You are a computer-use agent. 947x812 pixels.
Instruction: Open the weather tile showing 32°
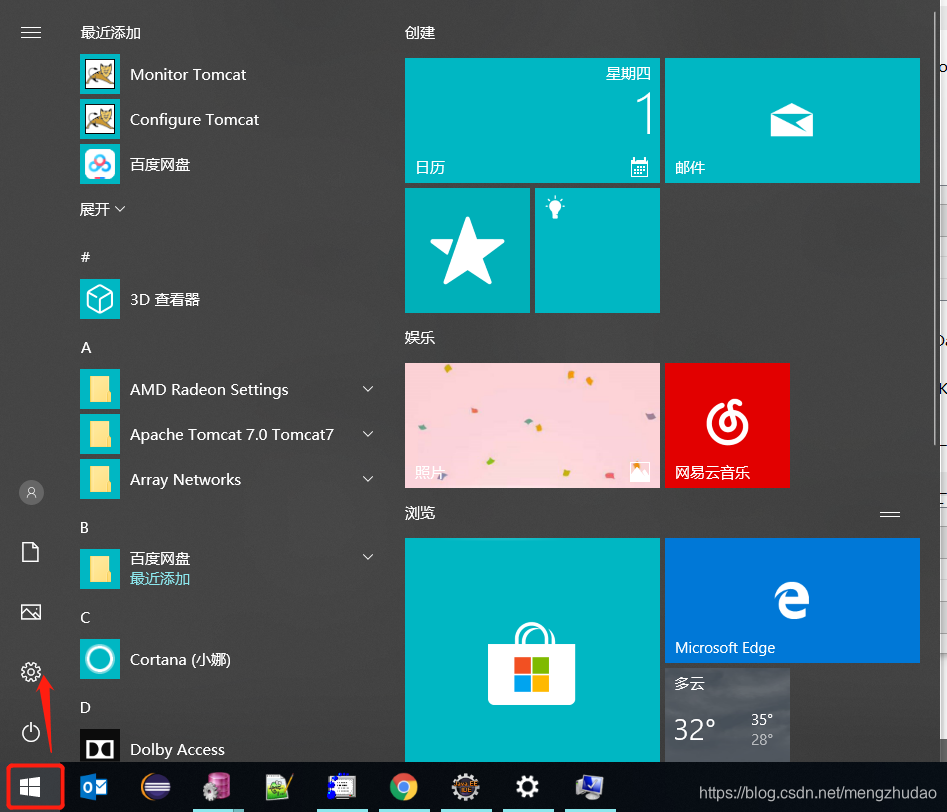[x=727, y=715]
